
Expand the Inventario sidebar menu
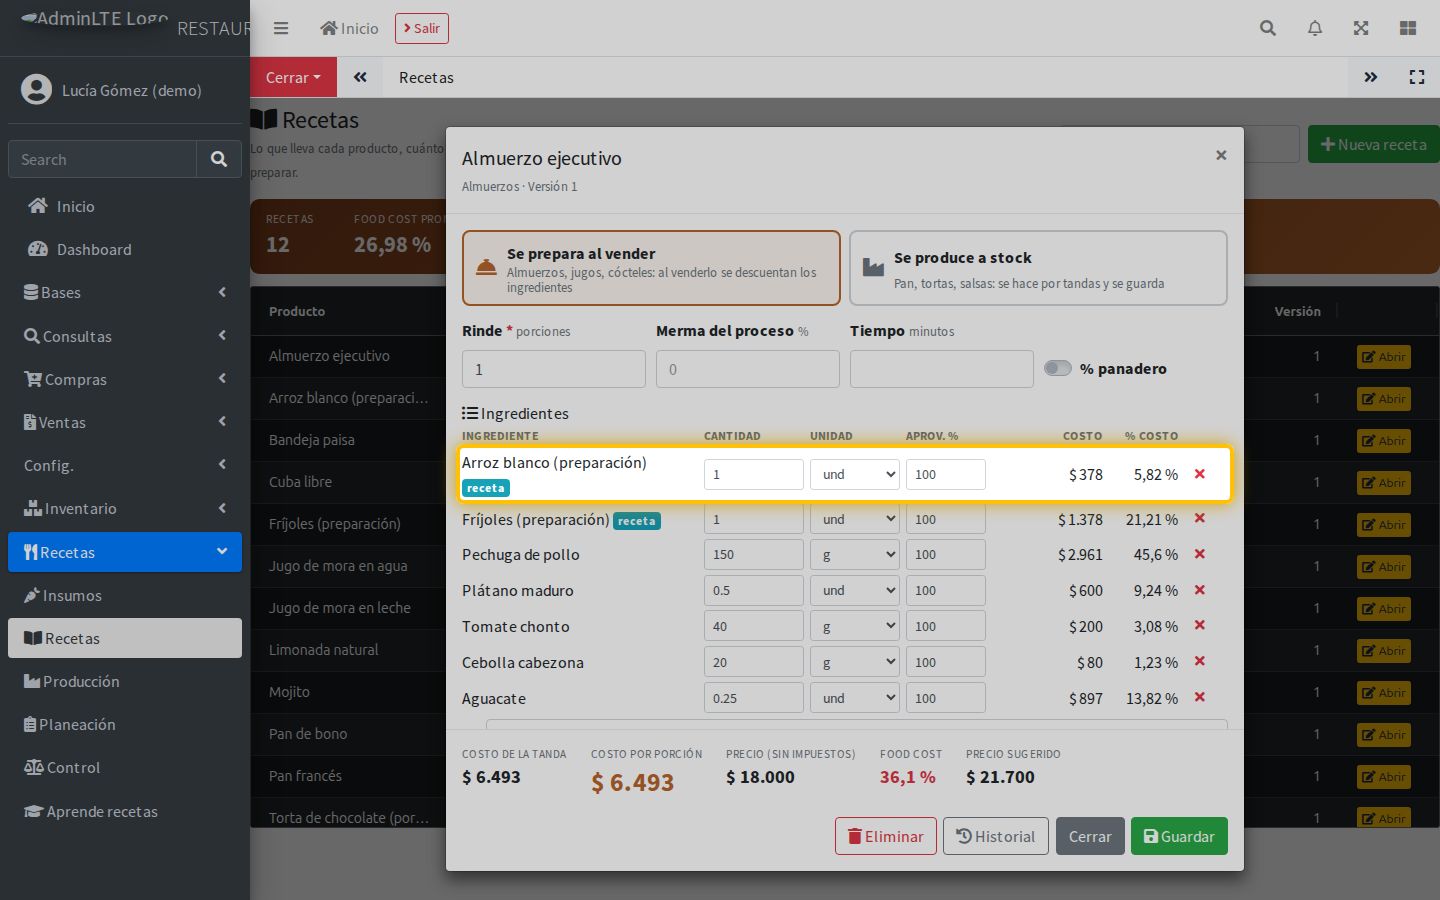pyautogui.click(x=125, y=508)
